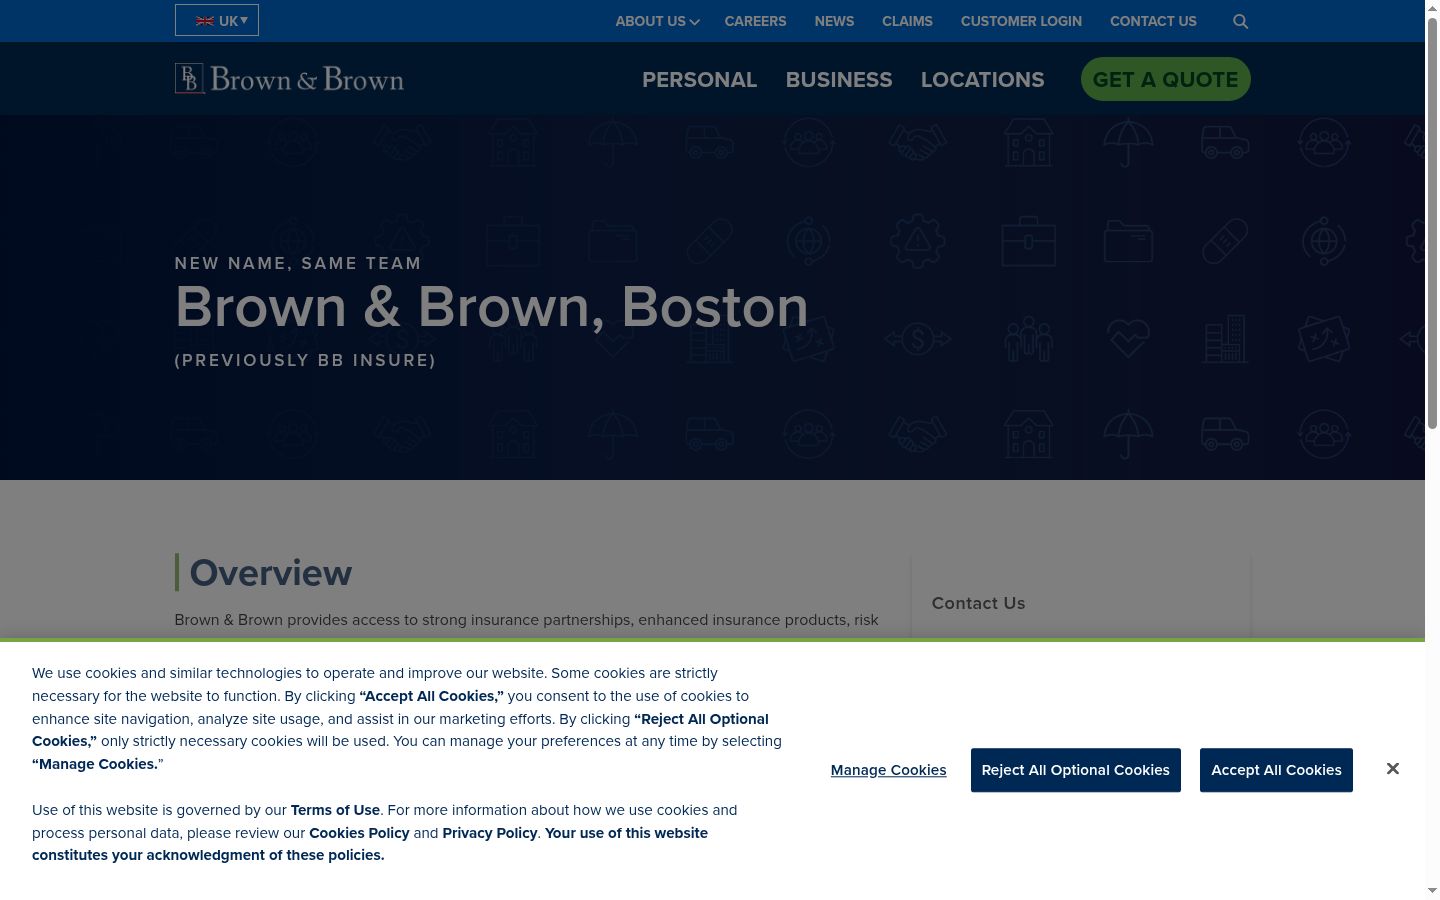The image size is (1440, 900).
Task: Reject All Optional Cookies
Action: [x=1075, y=770]
